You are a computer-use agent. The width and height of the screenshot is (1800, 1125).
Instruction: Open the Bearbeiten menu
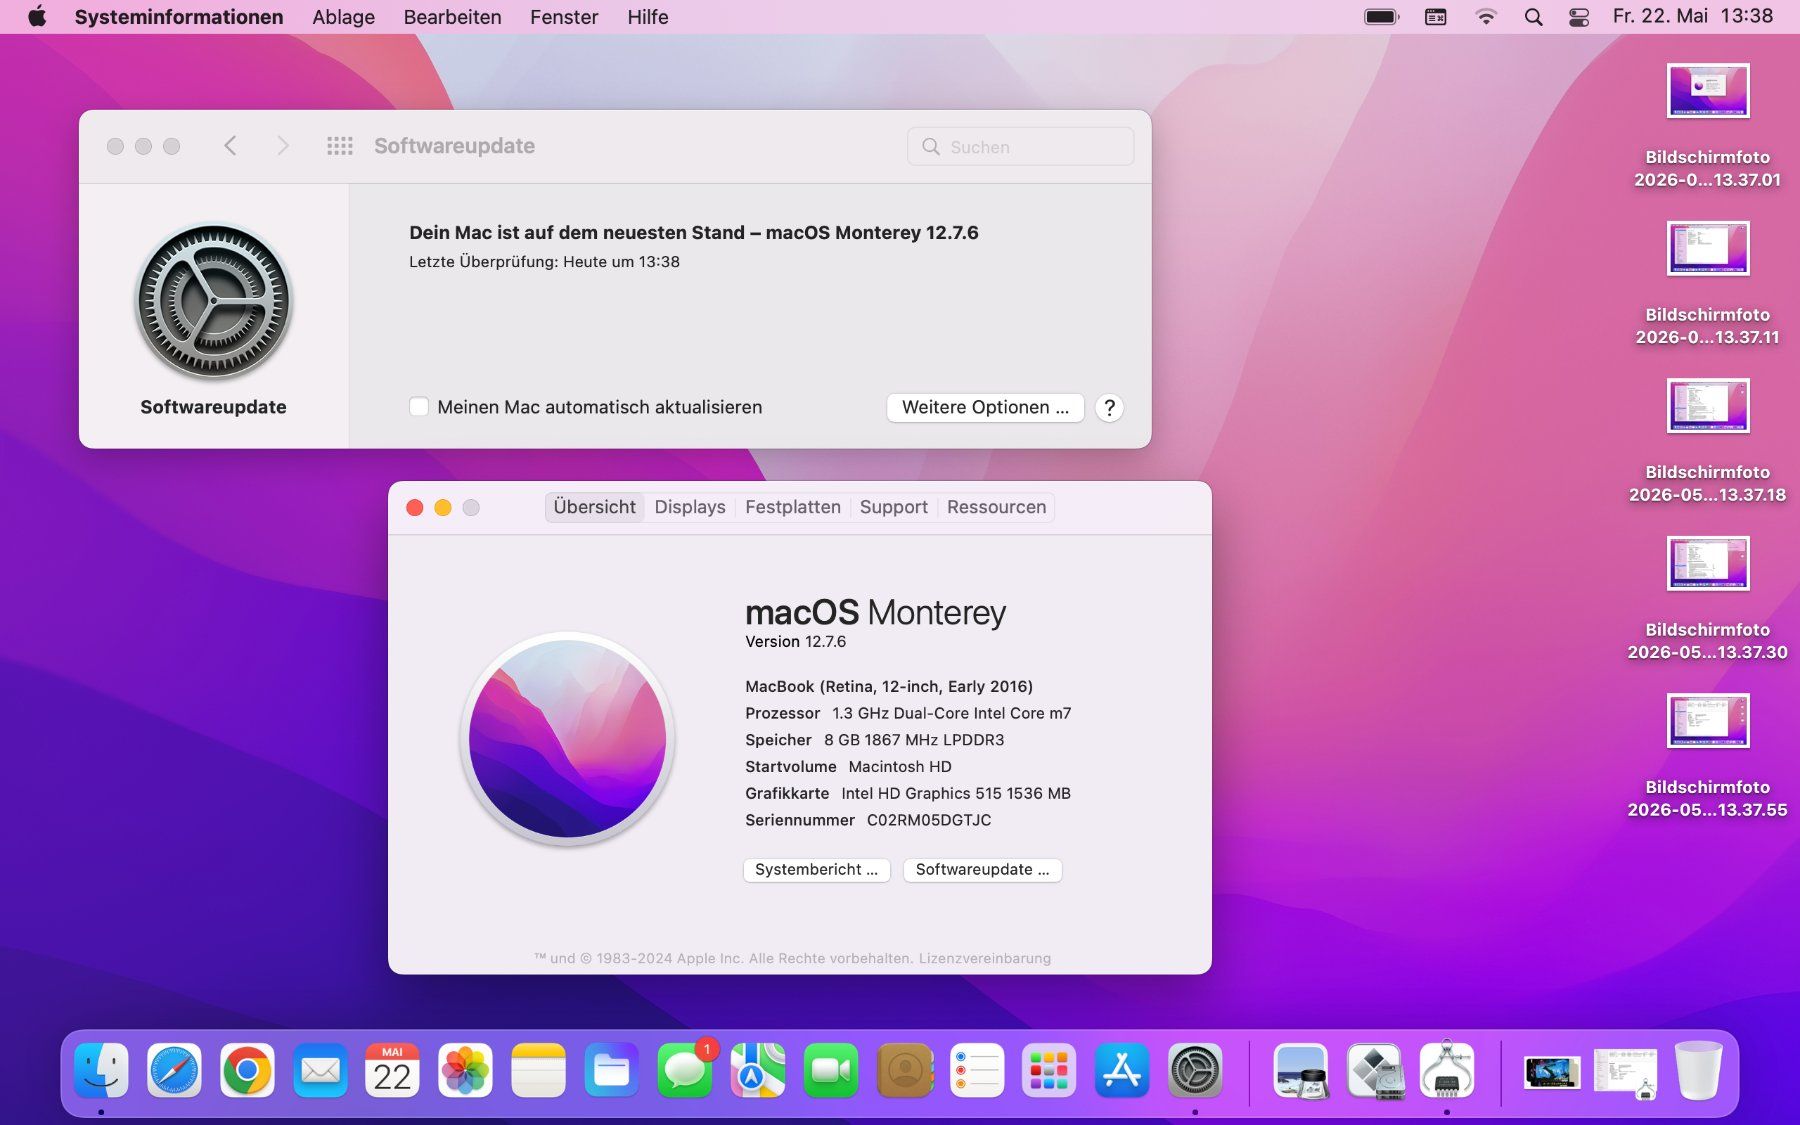point(452,17)
